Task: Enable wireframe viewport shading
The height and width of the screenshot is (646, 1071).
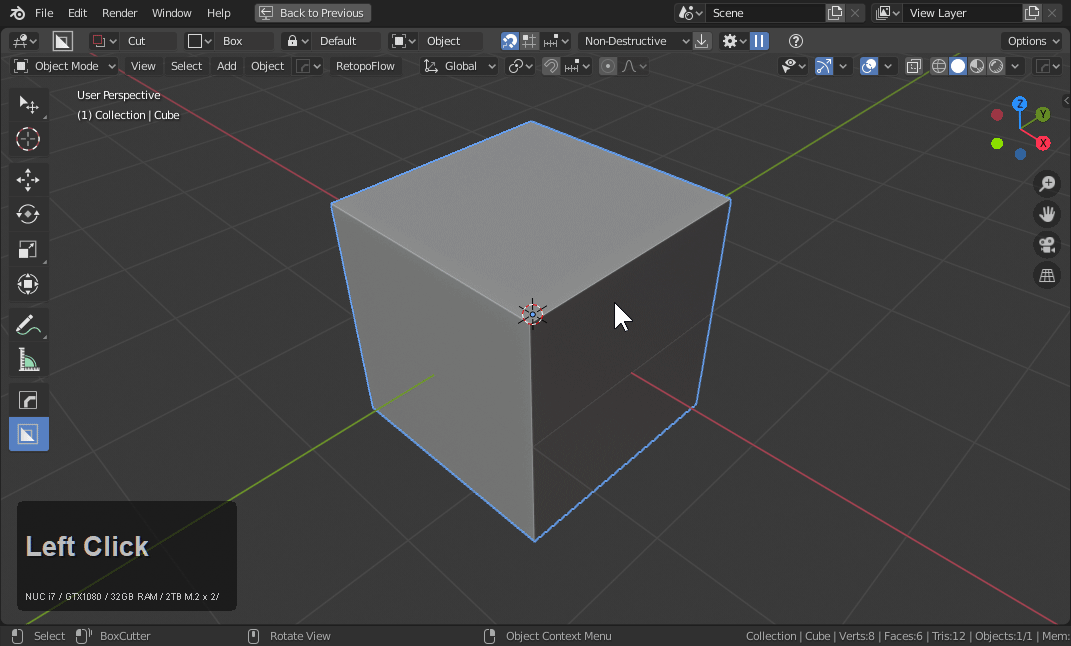Action: (x=939, y=66)
